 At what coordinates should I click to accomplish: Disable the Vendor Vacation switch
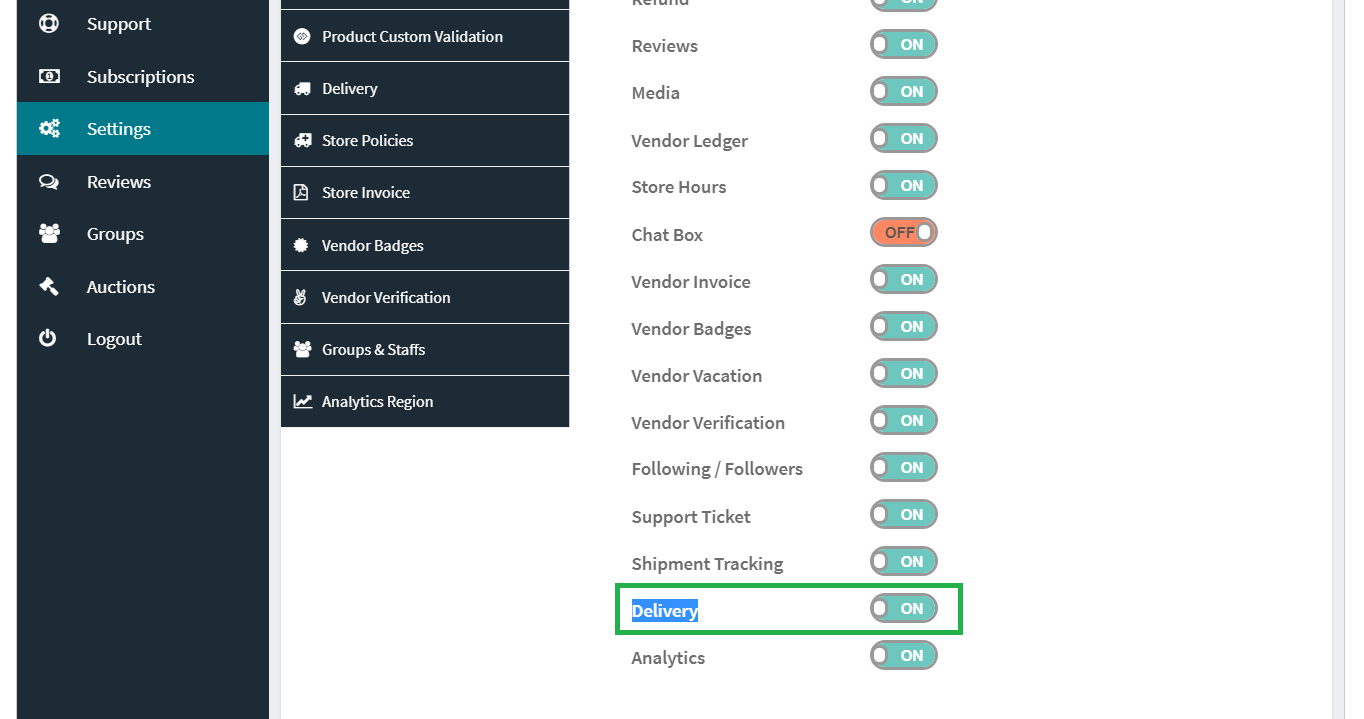pyautogui.click(x=903, y=373)
